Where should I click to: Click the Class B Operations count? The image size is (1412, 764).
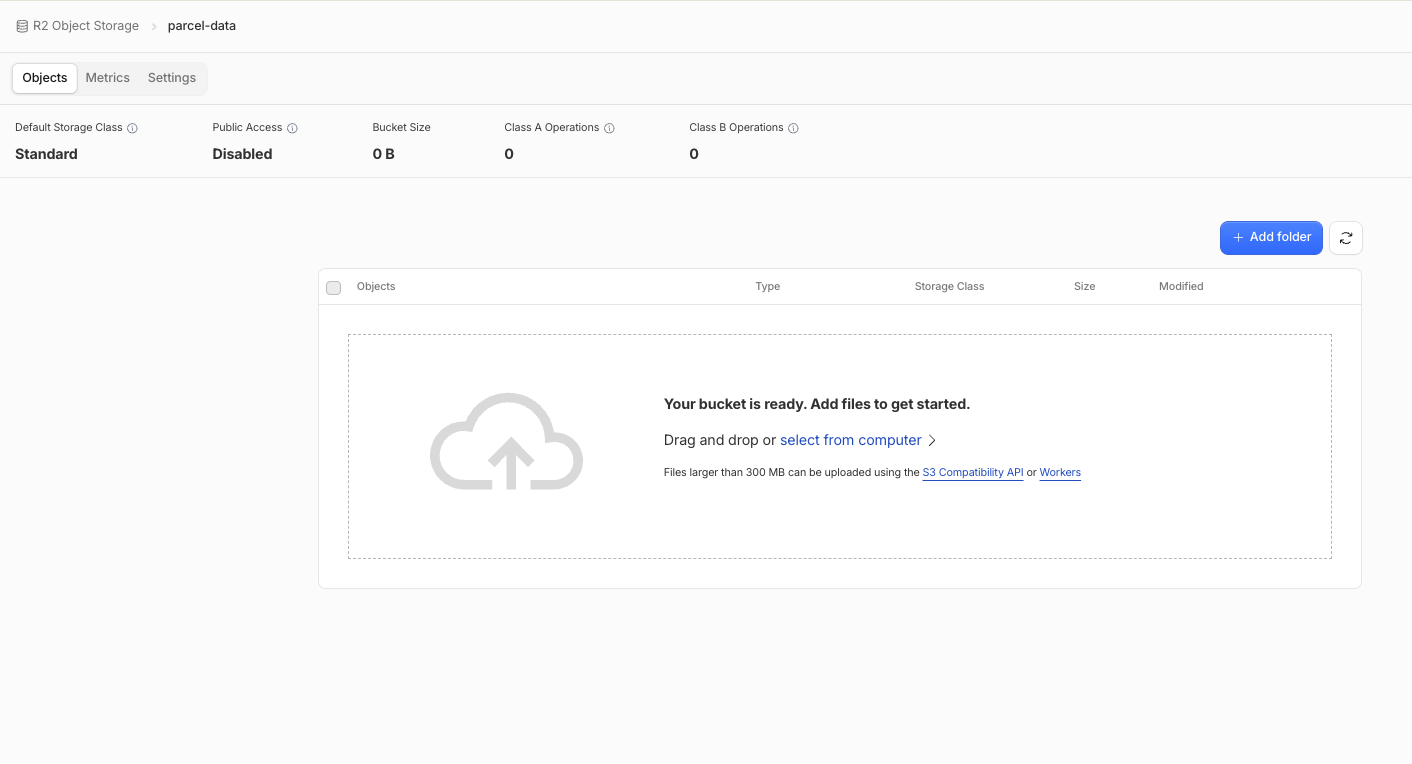click(694, 154)
